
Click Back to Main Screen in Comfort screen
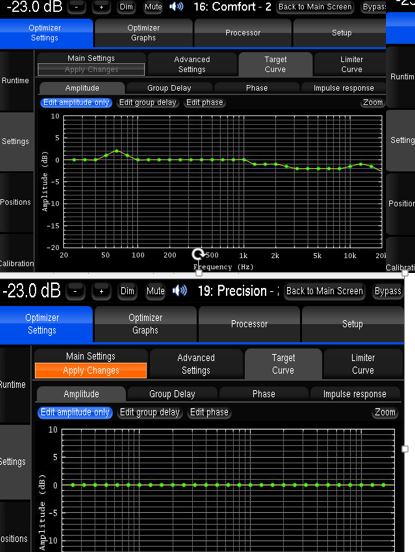[315, 7]
